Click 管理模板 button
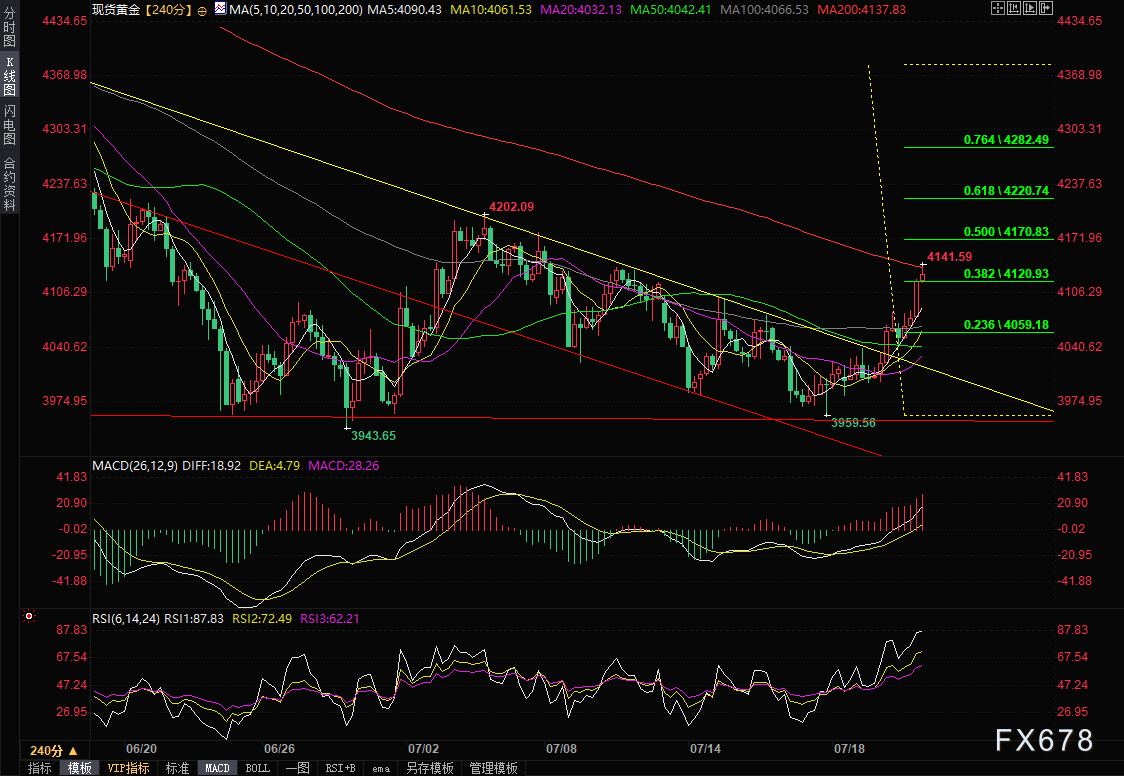The image size is (1124, 776). pos(493,768)
